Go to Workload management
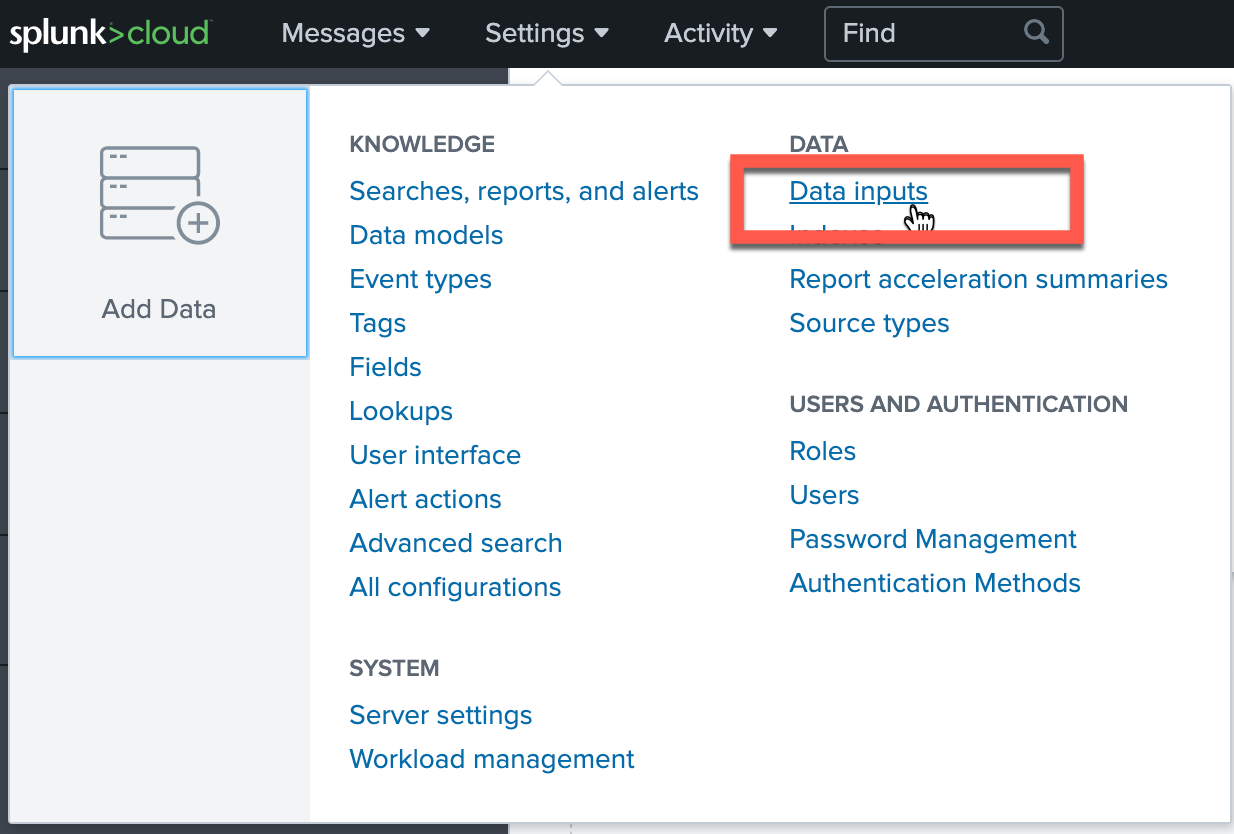Viewport: 1234px width, 834px height. point(491,759)
